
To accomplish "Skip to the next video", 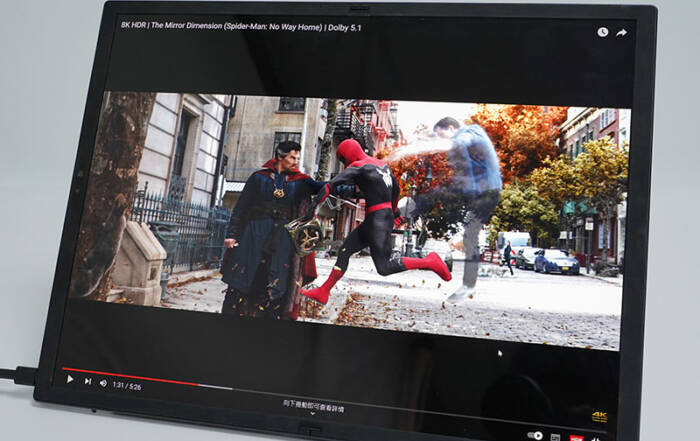I will pos(88,381).
